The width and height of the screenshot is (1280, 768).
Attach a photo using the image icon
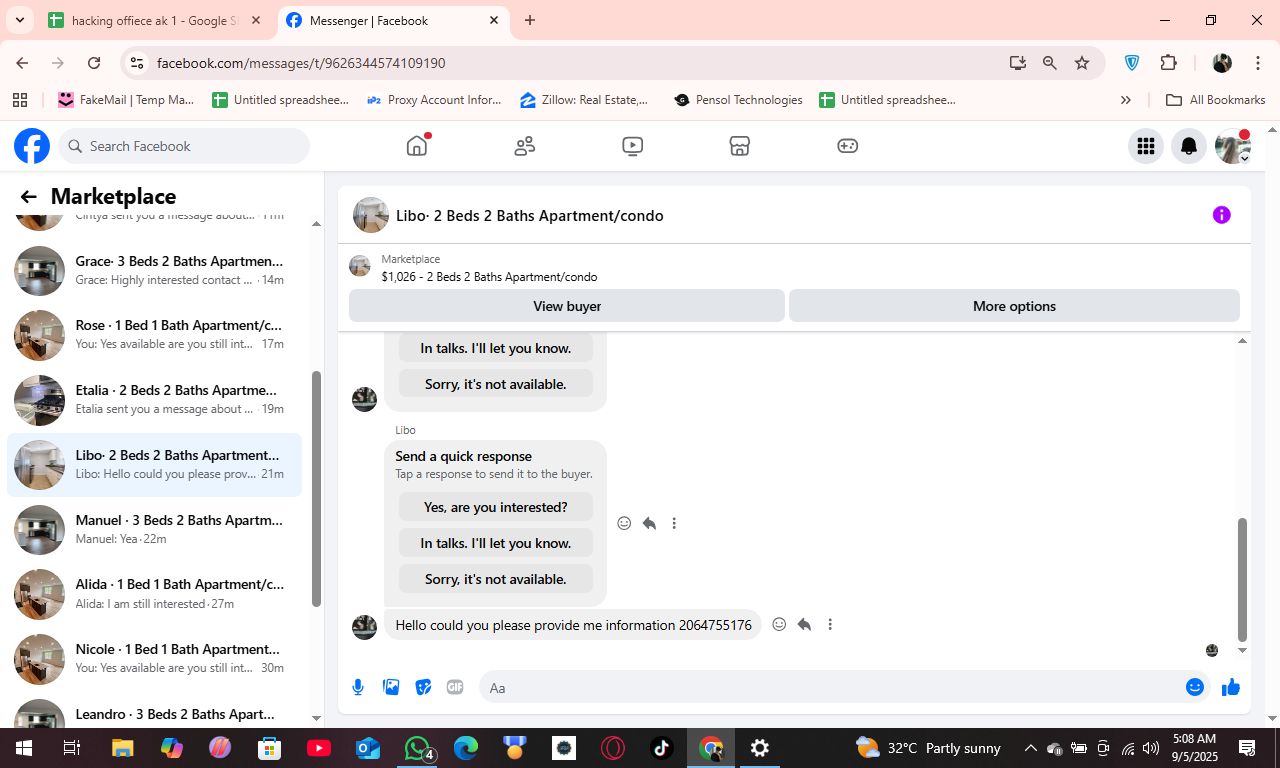tap(391, 687)
